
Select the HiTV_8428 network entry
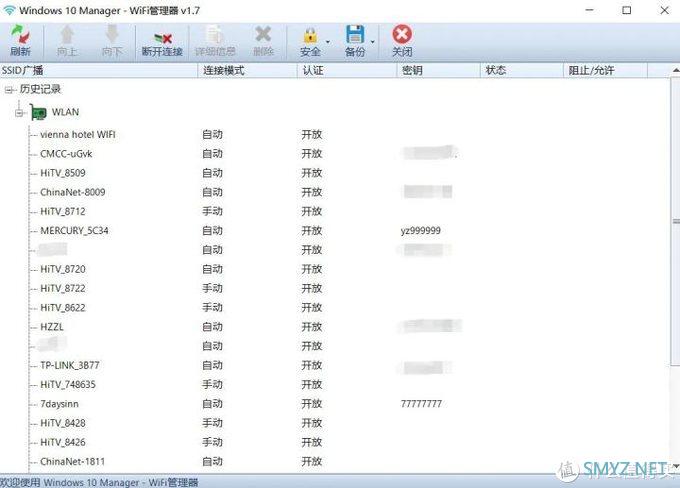pos(63,423)
